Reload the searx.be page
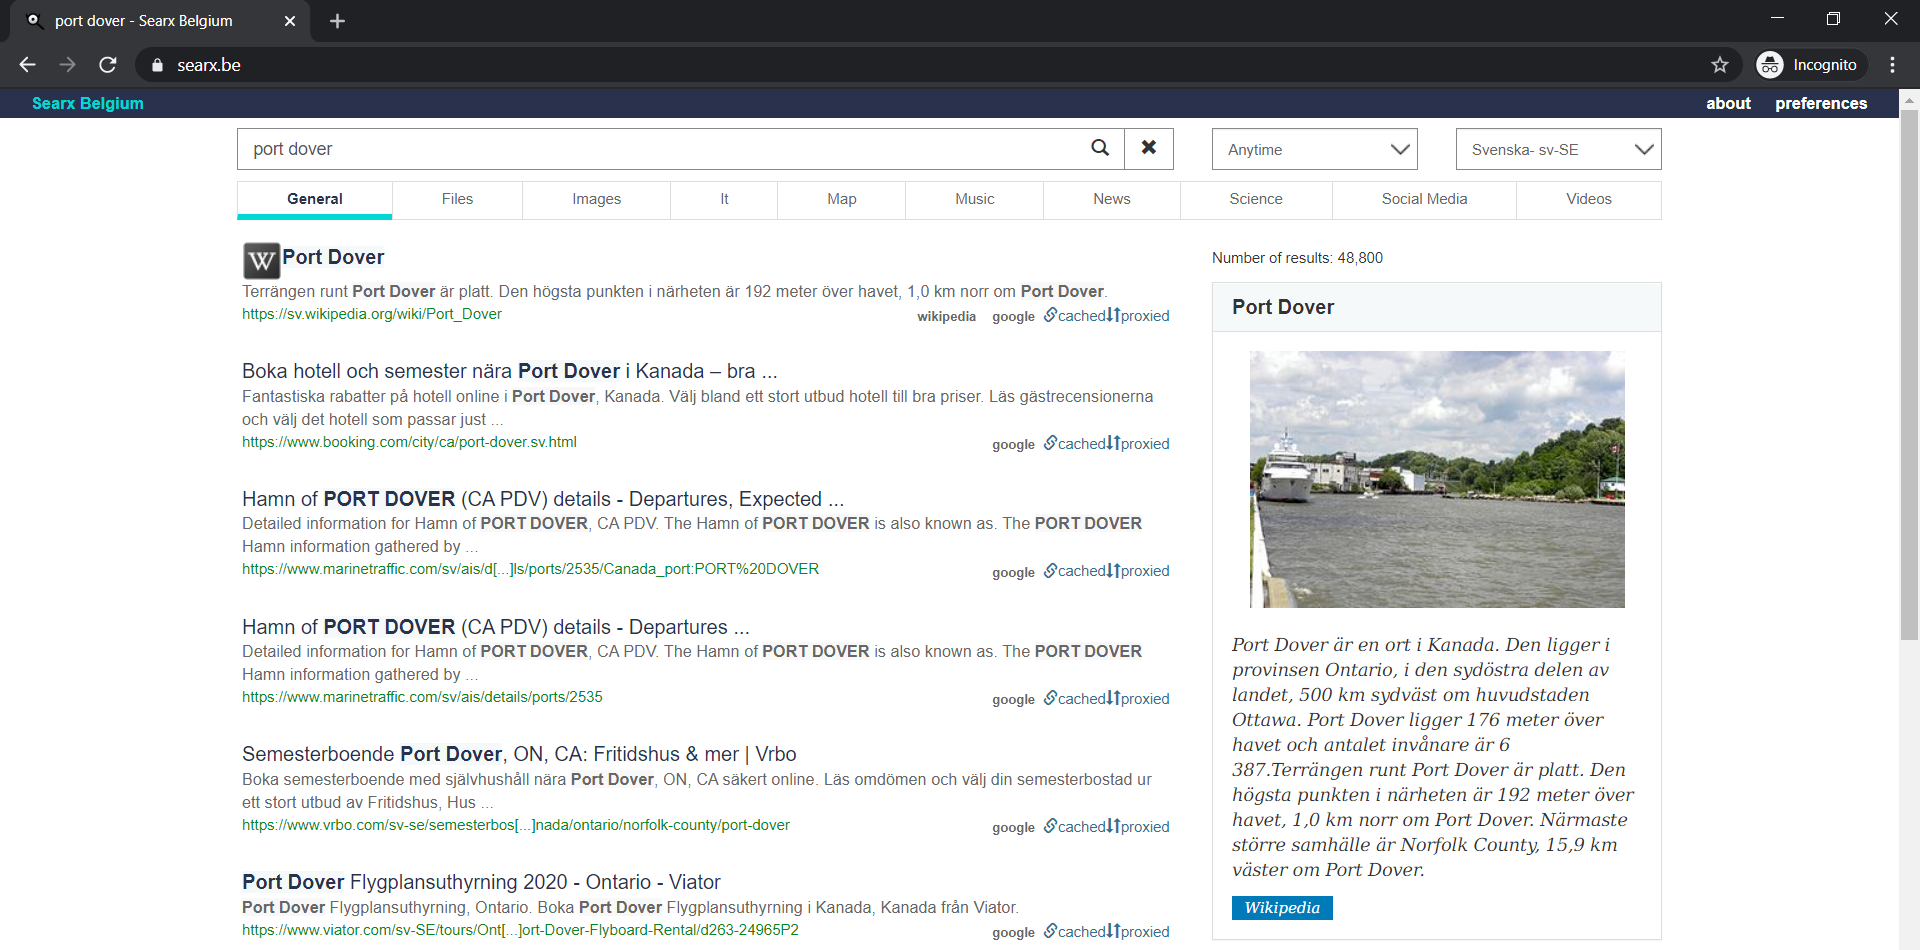This screenshot has height=950, width=1920. click(108, 65)
